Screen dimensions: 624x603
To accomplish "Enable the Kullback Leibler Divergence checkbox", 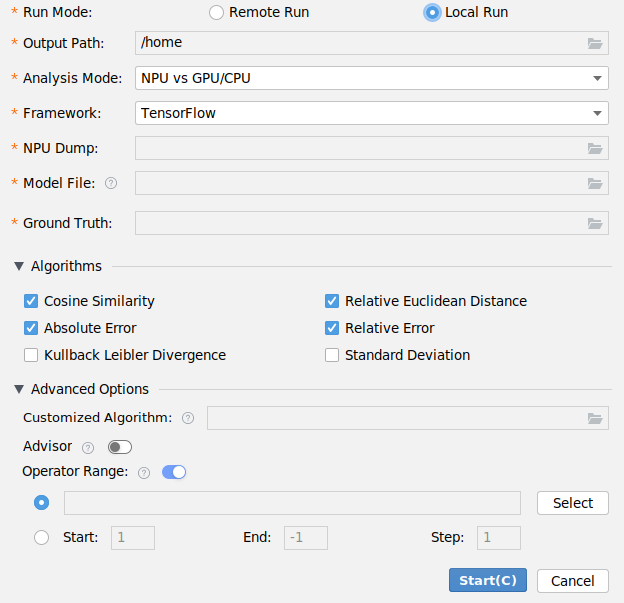I will pos(31,355).
